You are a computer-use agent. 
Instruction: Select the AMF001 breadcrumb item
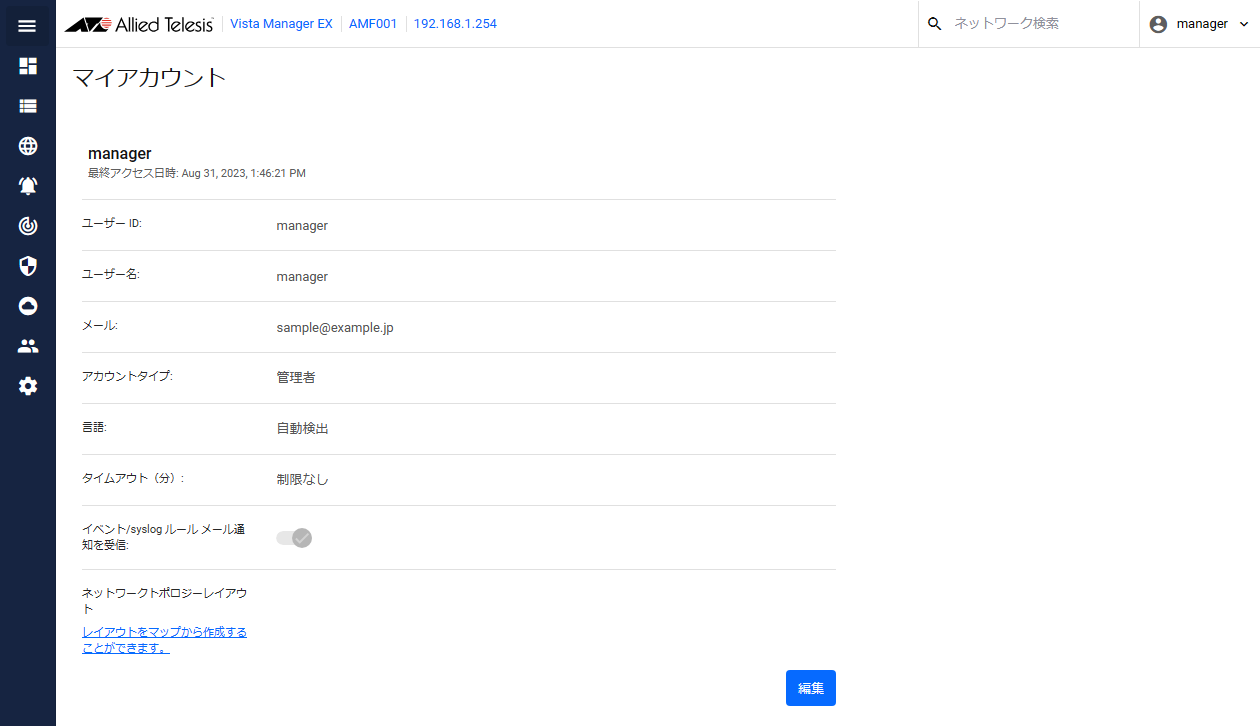(x=373, y=24)
